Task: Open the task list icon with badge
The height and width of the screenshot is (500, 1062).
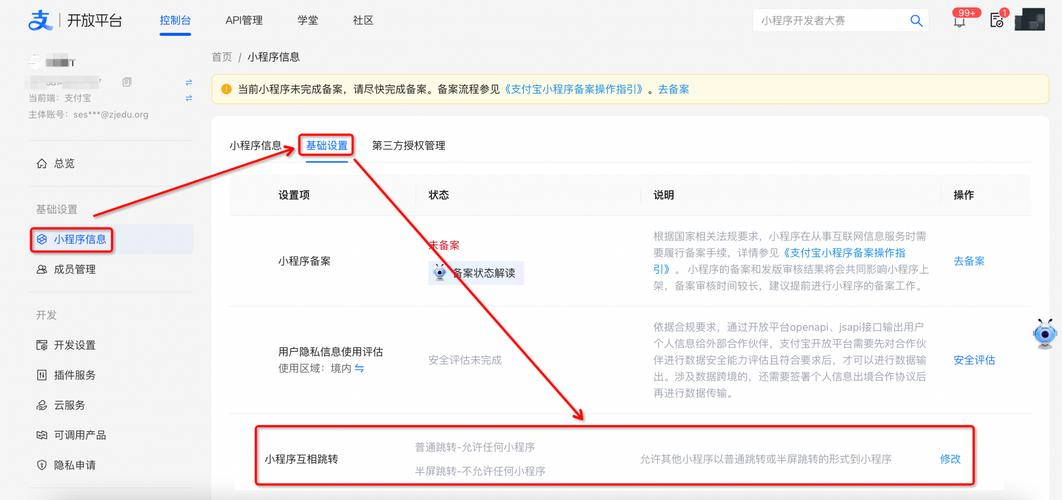Action: point(996,20)
